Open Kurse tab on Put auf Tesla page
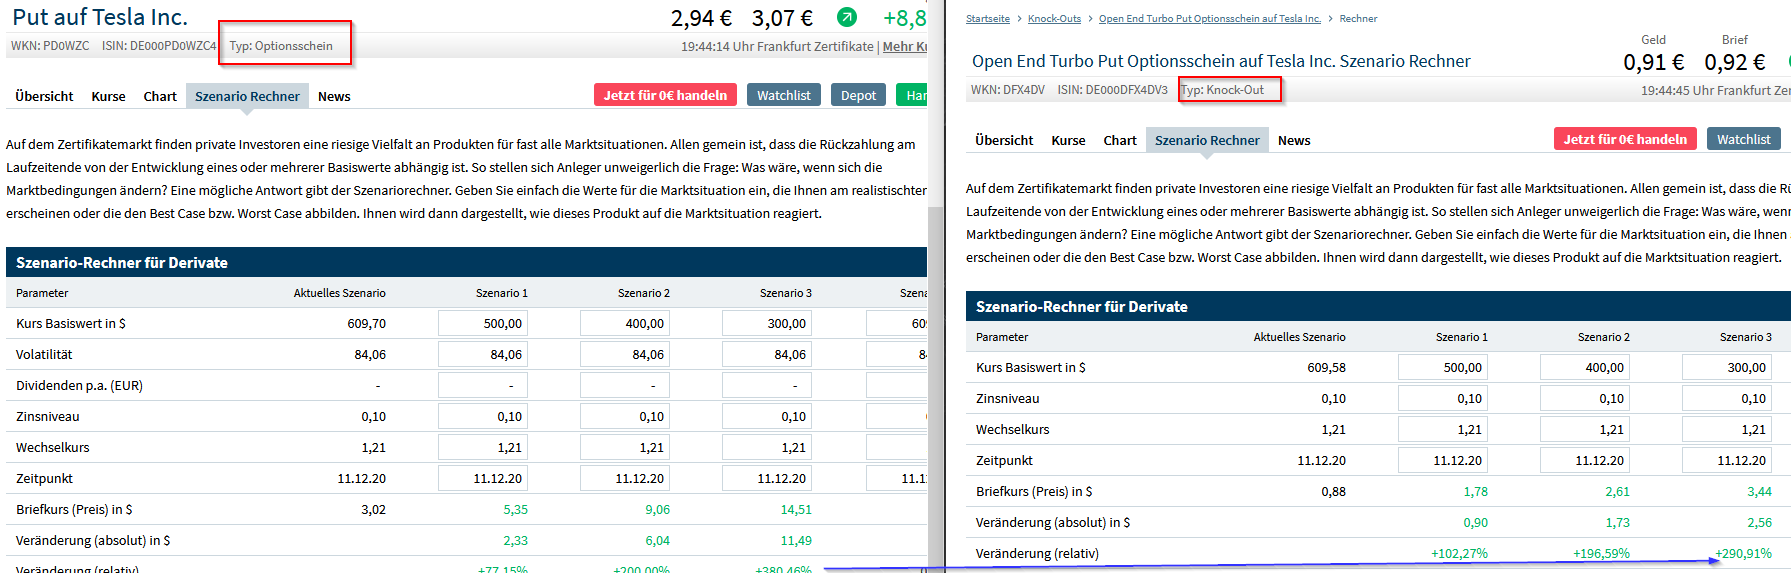1791x573 pixels. (x=108, y=96)
